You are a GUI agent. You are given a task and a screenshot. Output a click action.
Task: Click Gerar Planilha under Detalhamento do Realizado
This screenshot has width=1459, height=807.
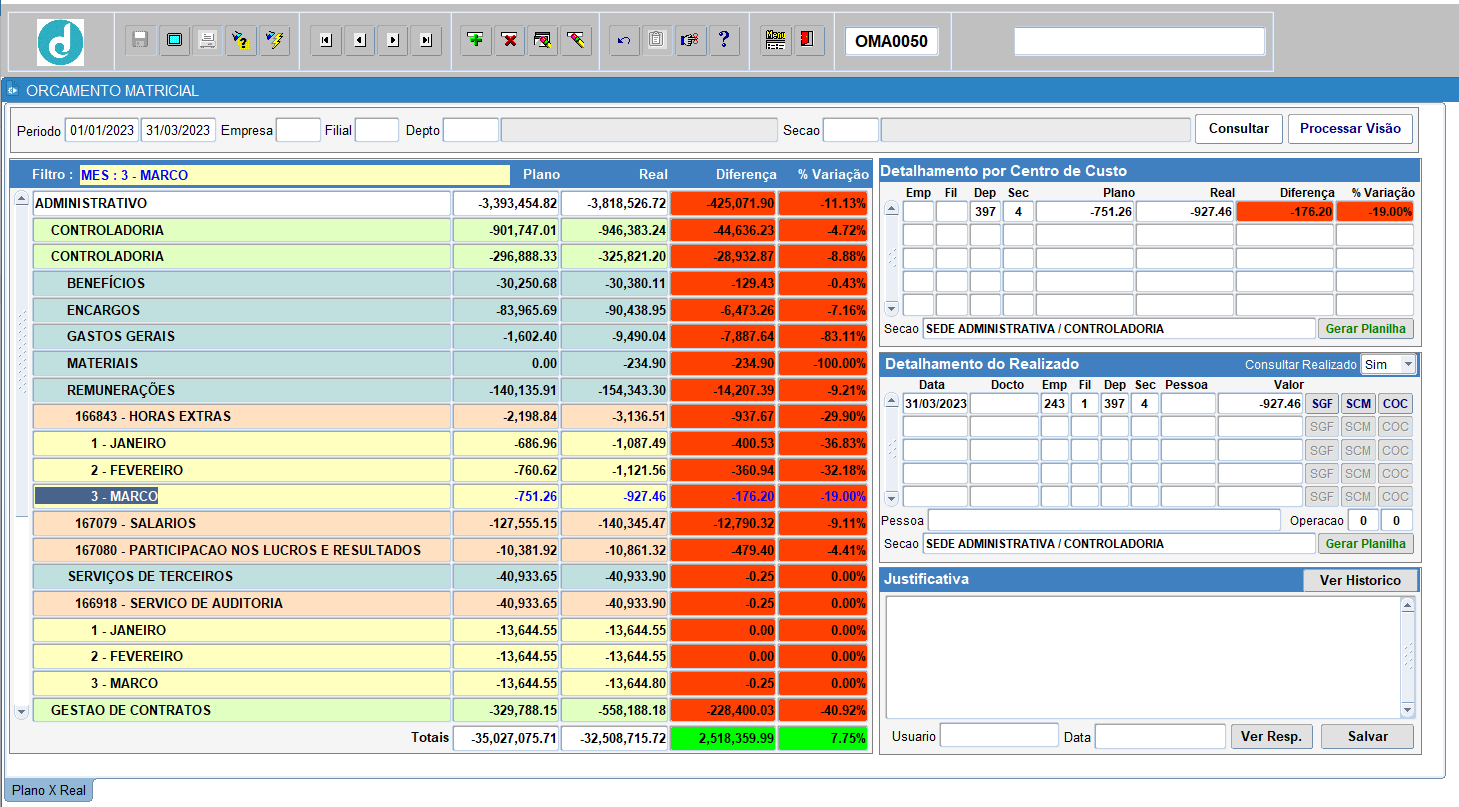pyautogui.click(x=1366, y=543)
